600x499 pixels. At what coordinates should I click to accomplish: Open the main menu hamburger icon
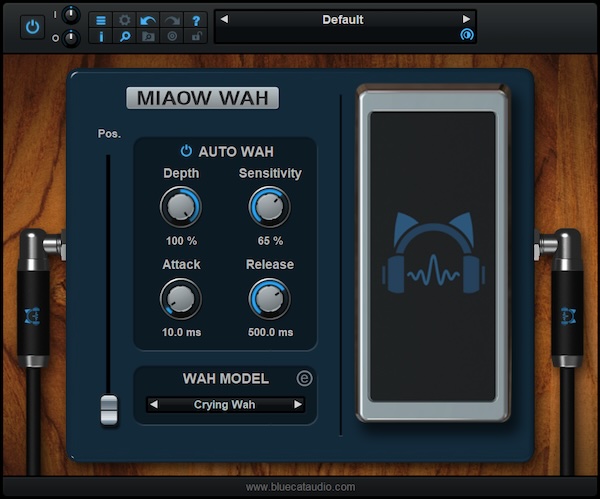click(101, 20)
